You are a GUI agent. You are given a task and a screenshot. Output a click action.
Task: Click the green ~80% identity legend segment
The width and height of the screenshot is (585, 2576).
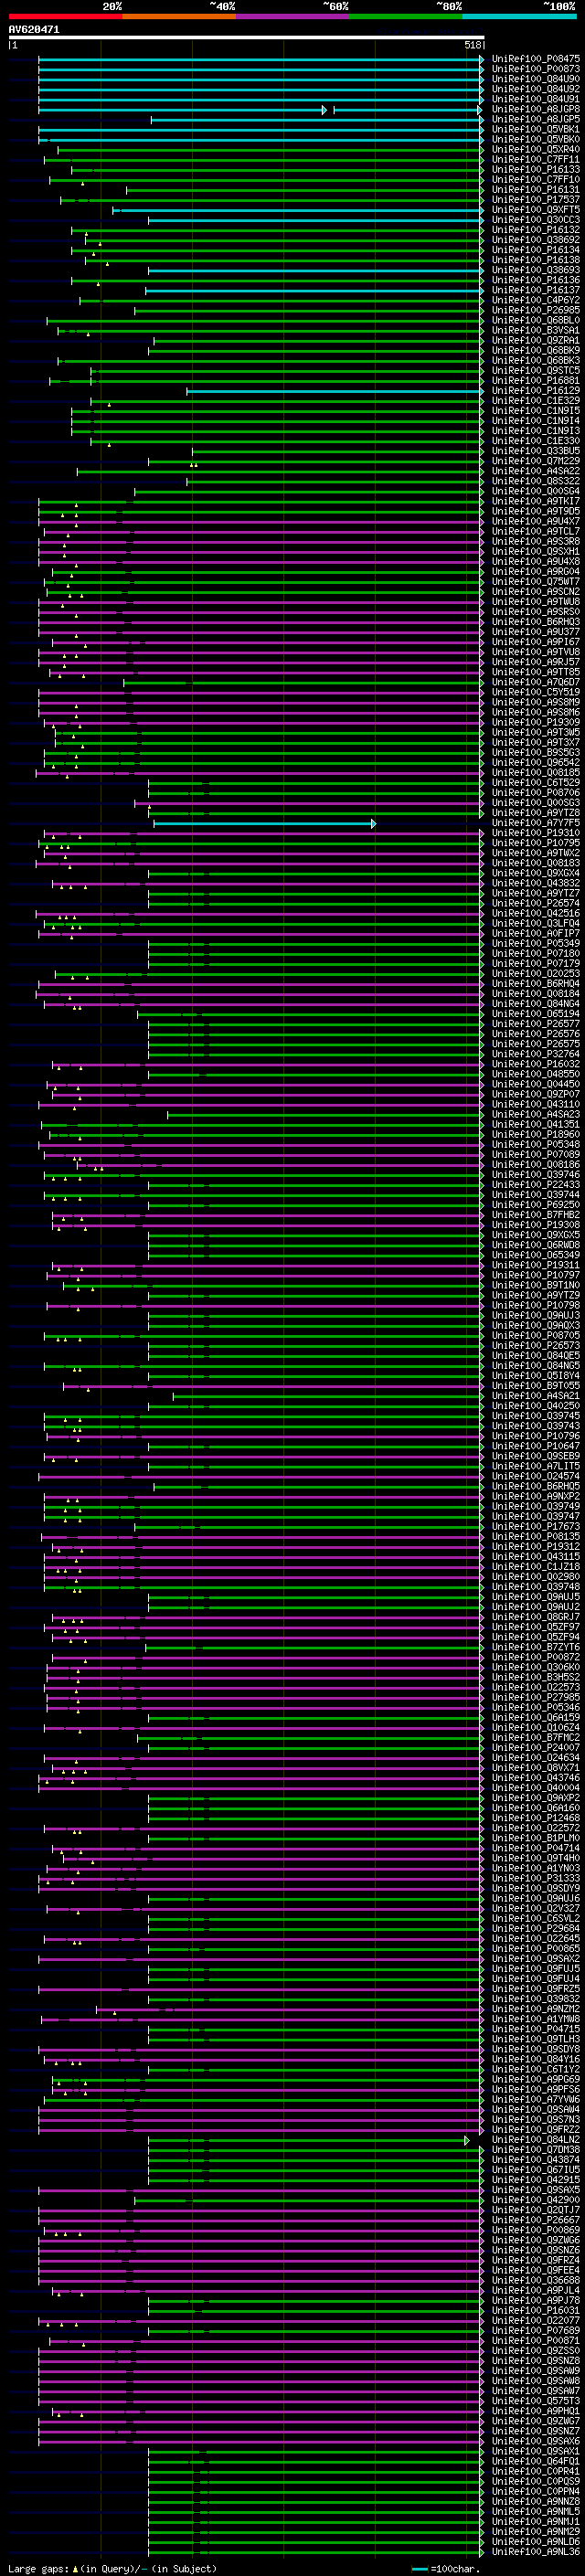[406, 16]
